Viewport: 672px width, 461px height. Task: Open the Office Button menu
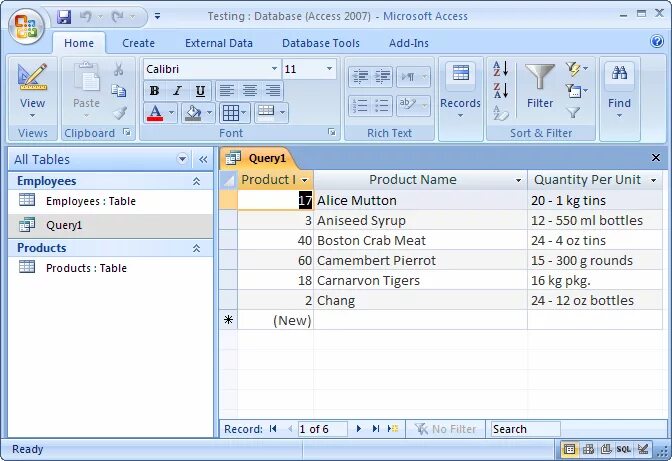26,27
